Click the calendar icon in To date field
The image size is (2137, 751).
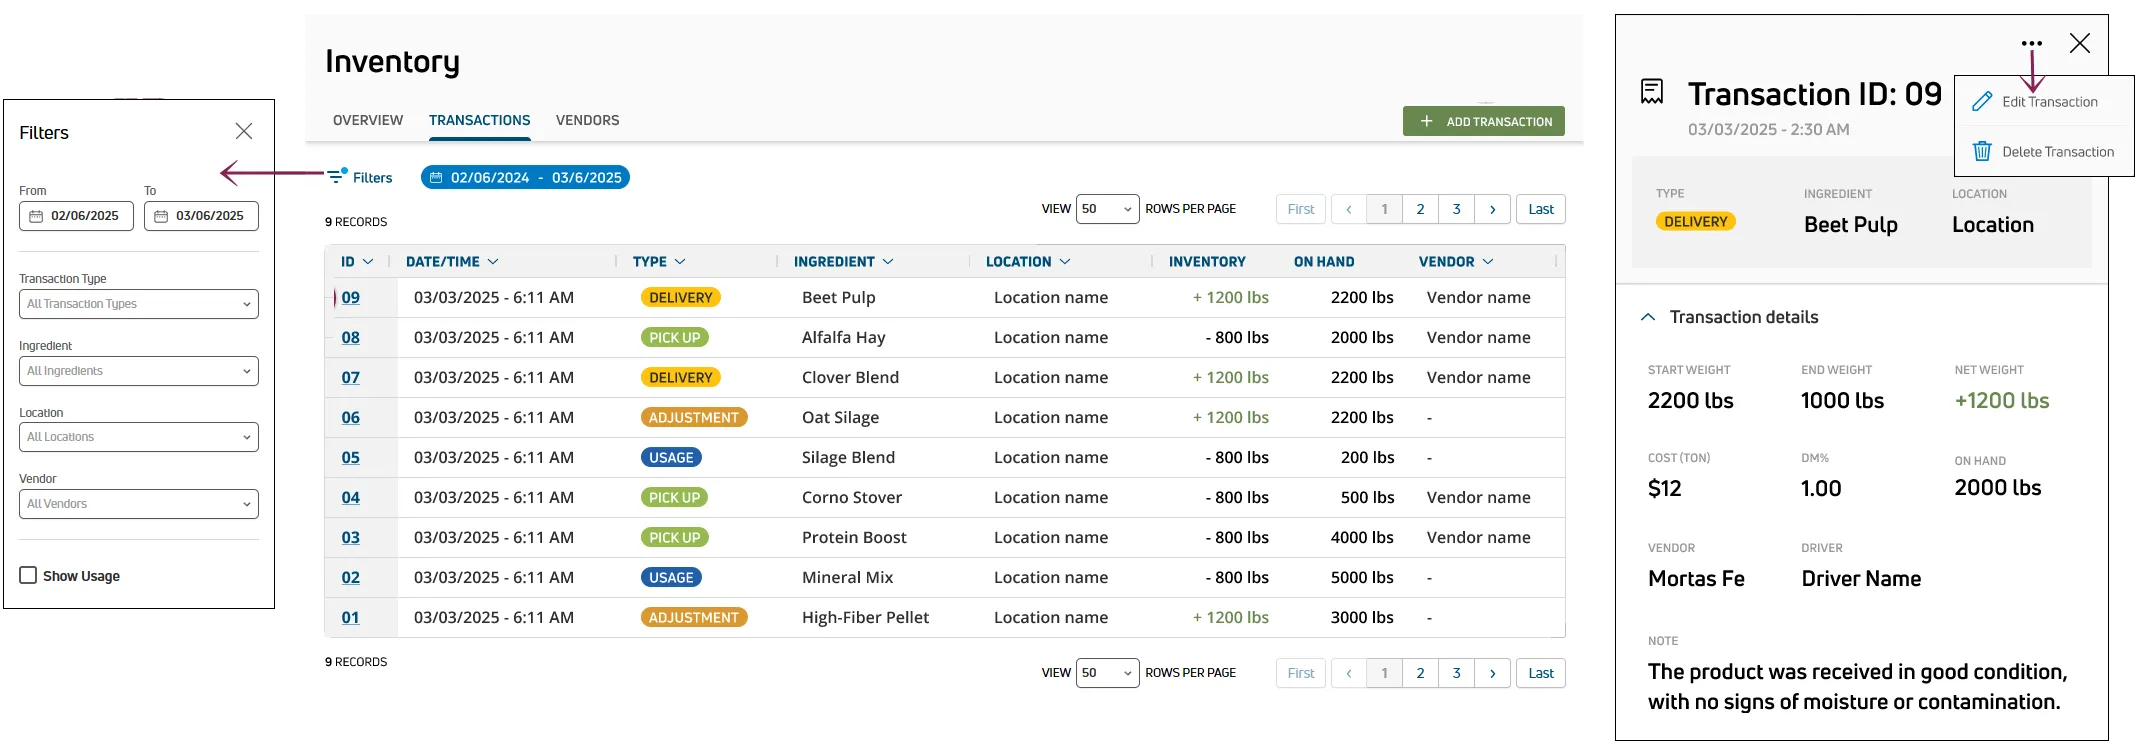click(x=161, y=216)
